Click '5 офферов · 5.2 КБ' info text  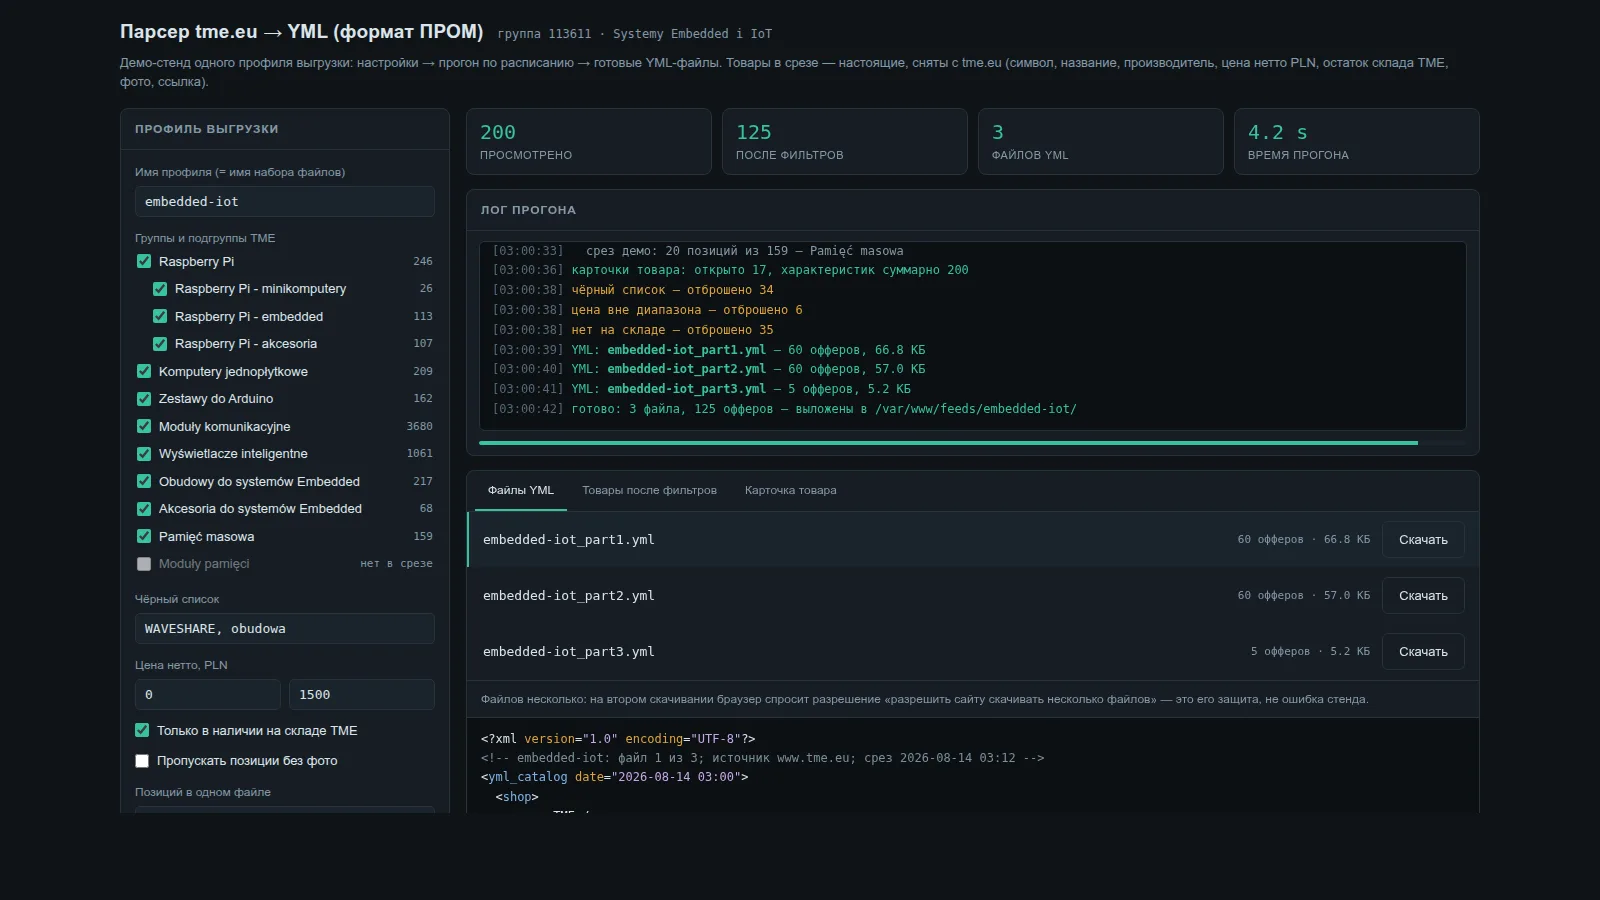coord(1310,652)
